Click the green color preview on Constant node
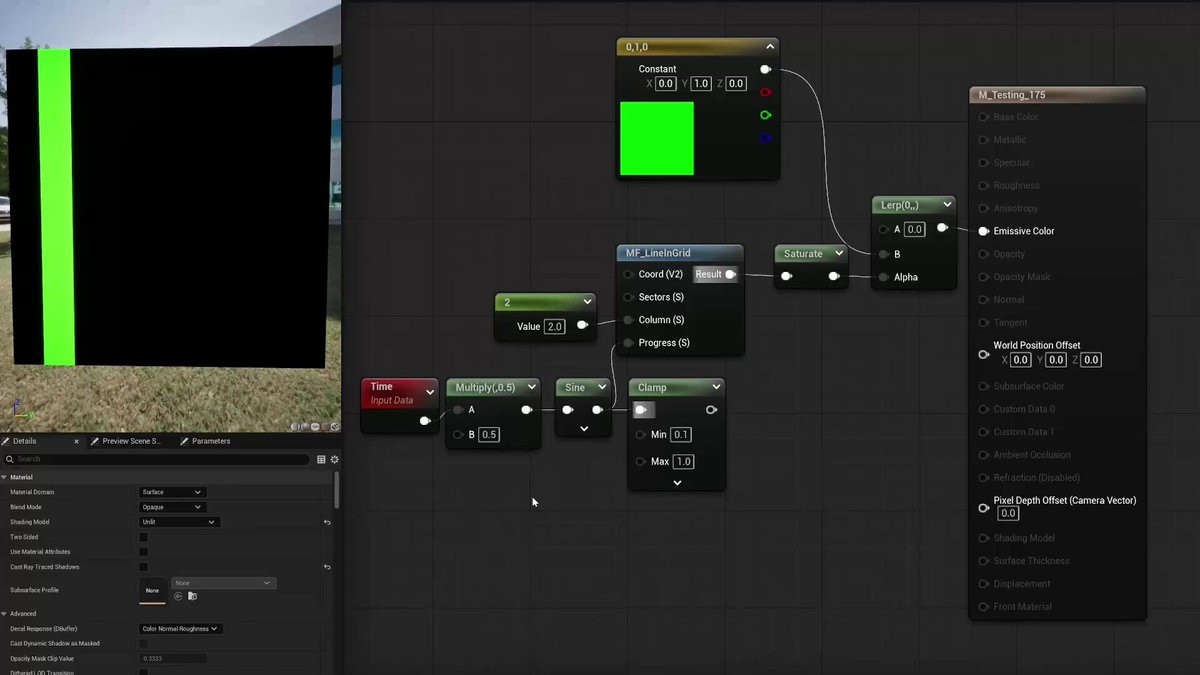This screenshot has width=1200, height=675. [x=657, y=138]
